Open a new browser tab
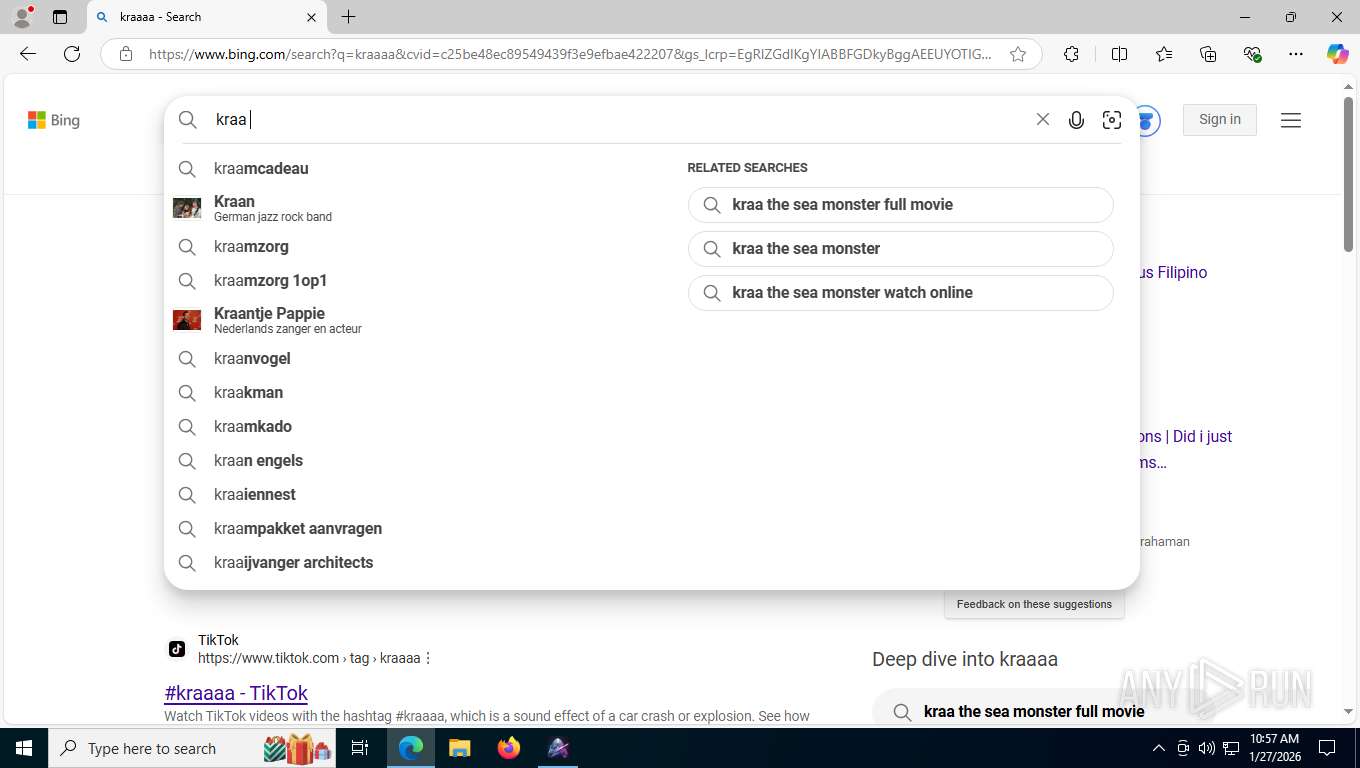The height and width of the screenshot is (768, 1360). pyautogui.click(x=348, y=17)
